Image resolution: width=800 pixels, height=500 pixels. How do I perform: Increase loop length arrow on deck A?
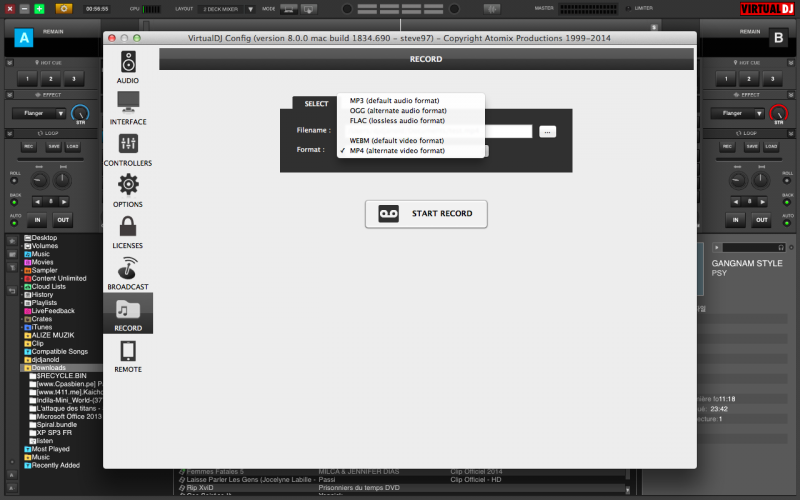point(64,202)
